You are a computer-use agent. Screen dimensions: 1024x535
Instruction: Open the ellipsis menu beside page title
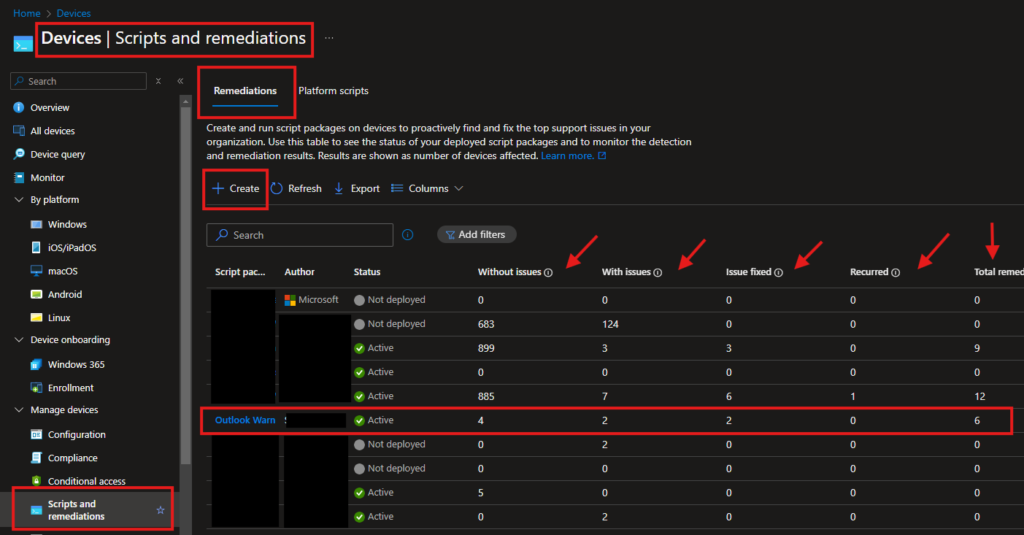click(329, 39)
